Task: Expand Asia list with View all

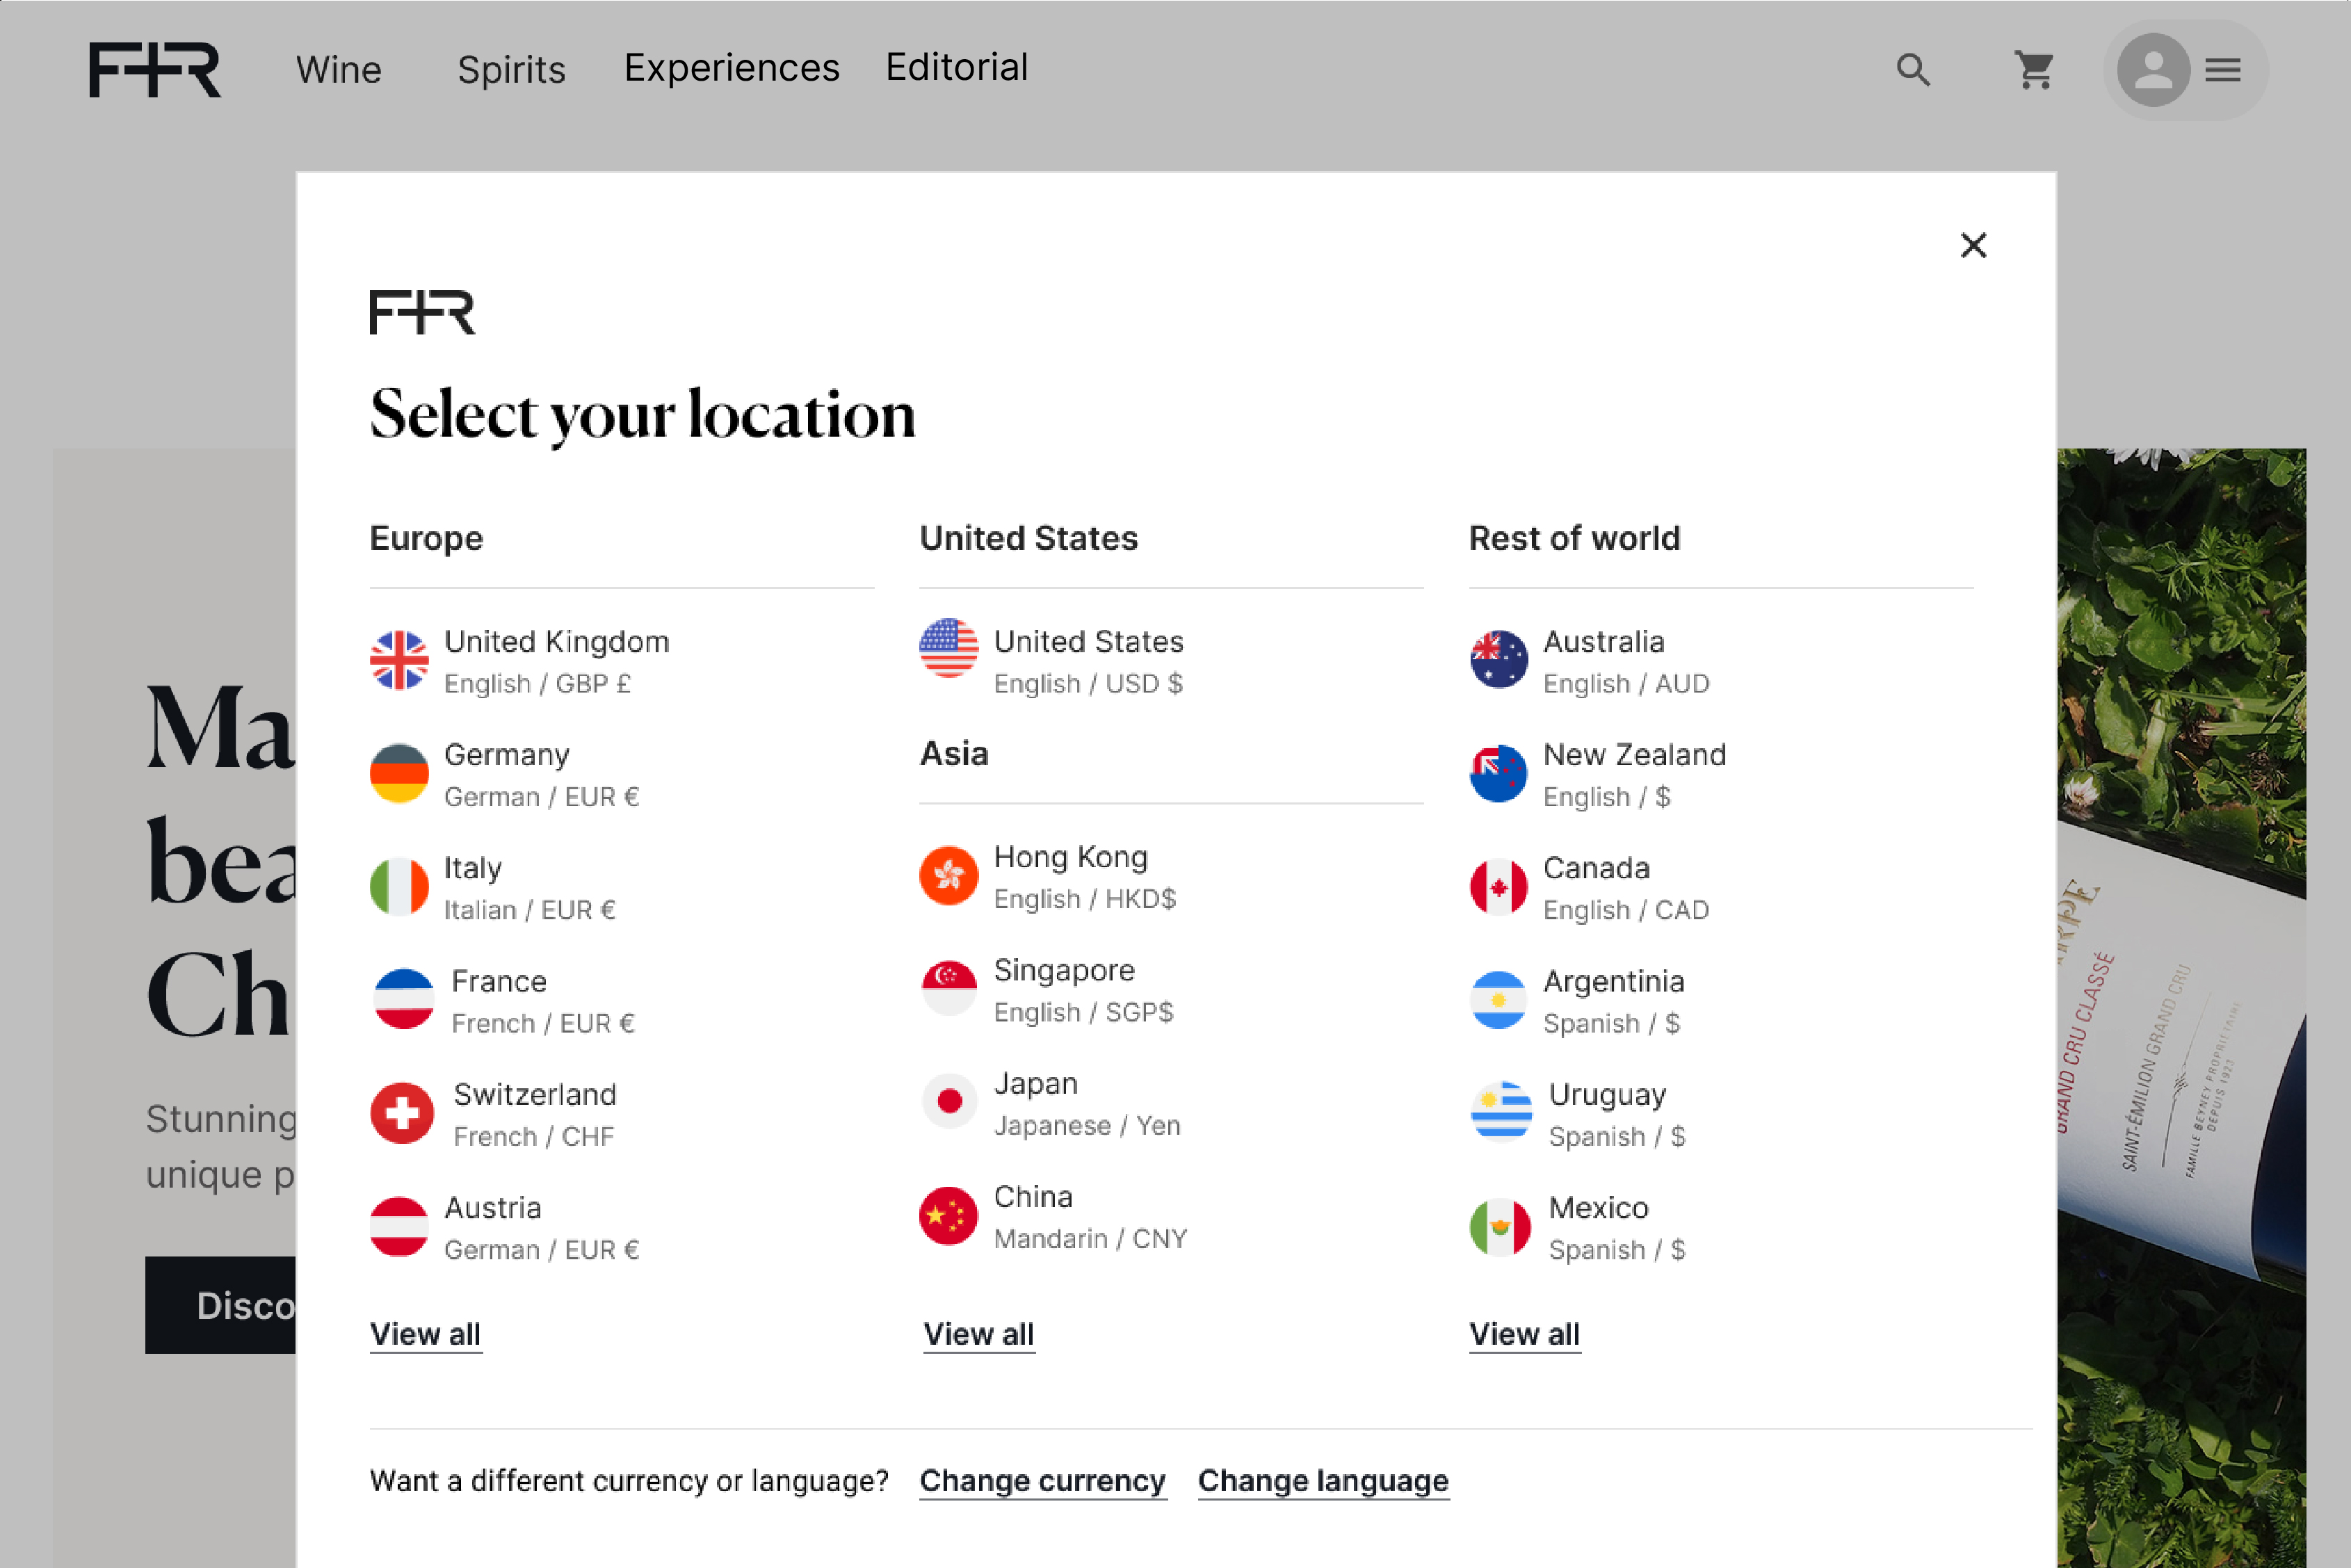Action: [x=978, y=1334]
